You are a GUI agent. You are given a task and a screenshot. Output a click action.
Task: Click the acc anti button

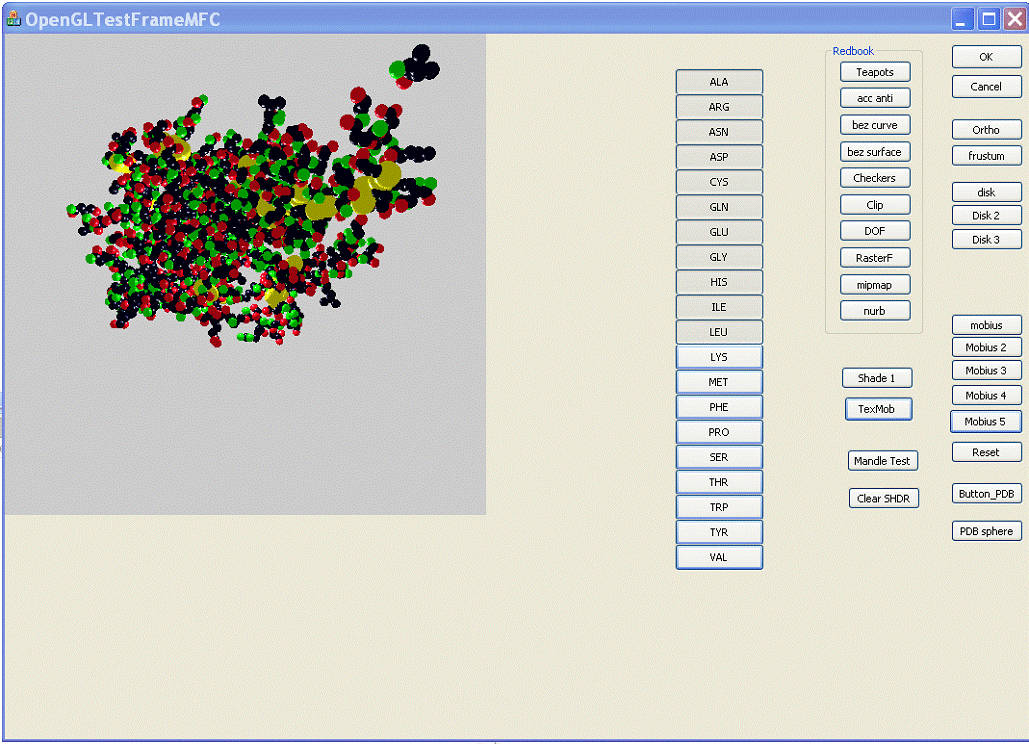875,98
